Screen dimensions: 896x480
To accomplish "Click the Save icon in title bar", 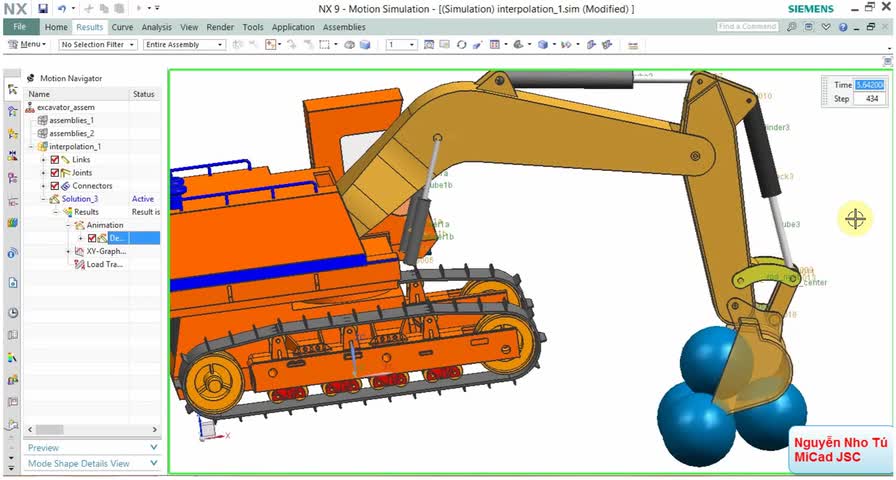I will click(43, 9).
